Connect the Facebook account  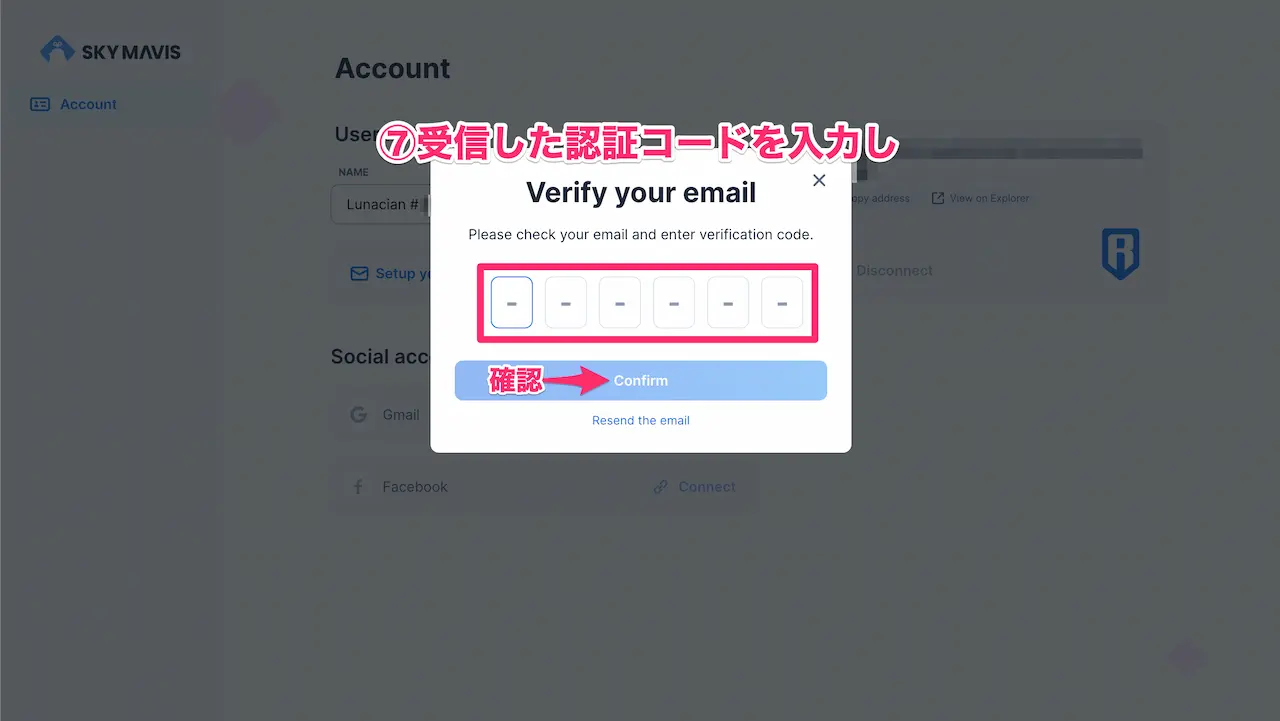click(707, 487)
